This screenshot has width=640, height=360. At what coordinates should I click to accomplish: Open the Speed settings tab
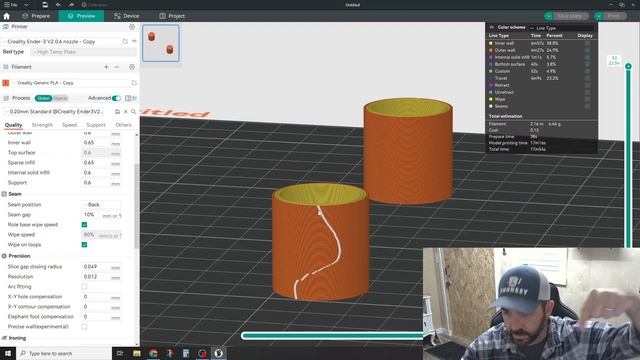point(69,125)
